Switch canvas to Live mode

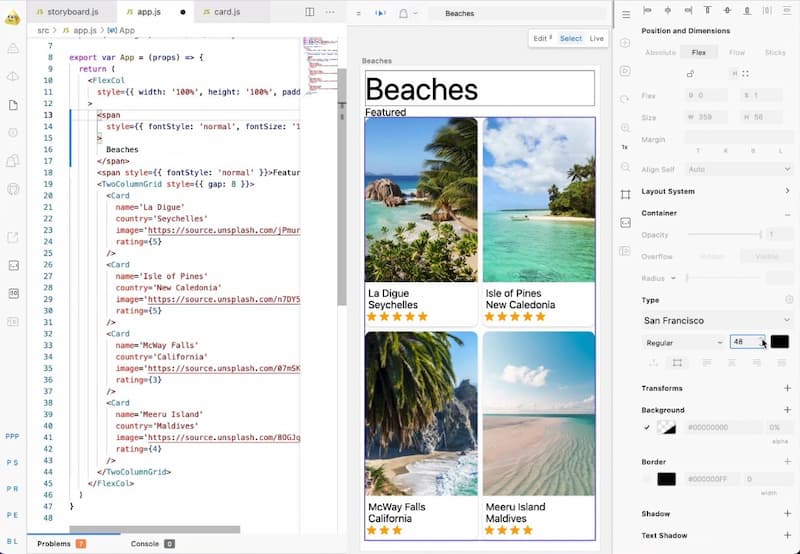point(596,38)
